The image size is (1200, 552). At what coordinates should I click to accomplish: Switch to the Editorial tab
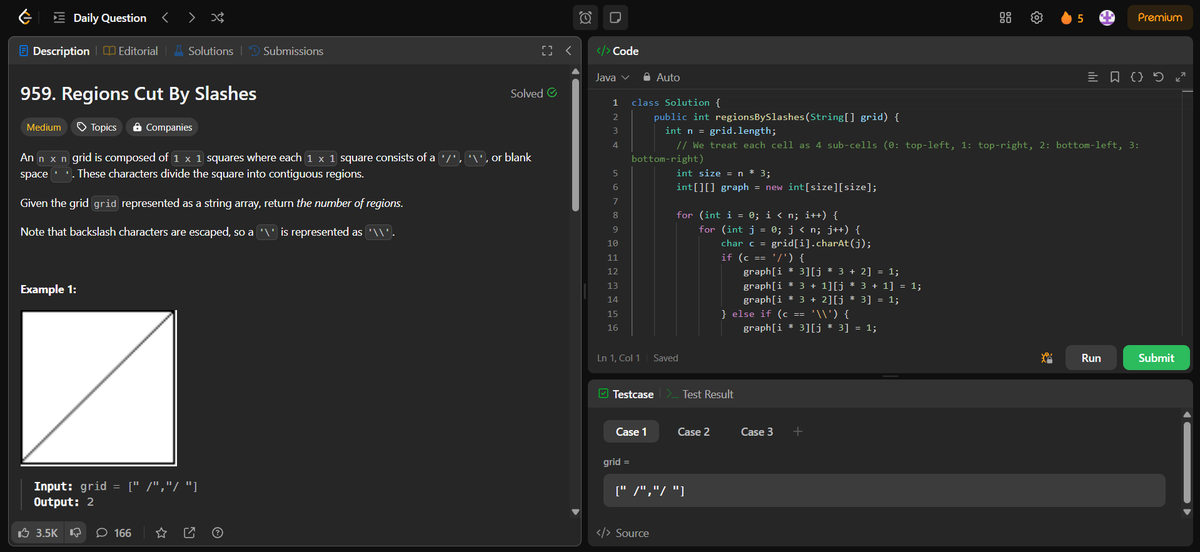point(131,51)
